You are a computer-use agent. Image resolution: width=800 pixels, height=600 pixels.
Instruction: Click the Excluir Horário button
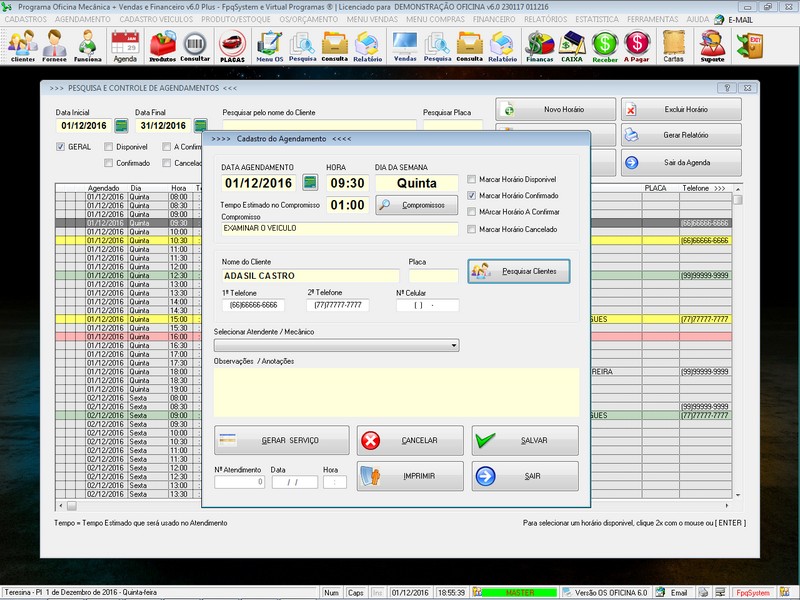681,109
